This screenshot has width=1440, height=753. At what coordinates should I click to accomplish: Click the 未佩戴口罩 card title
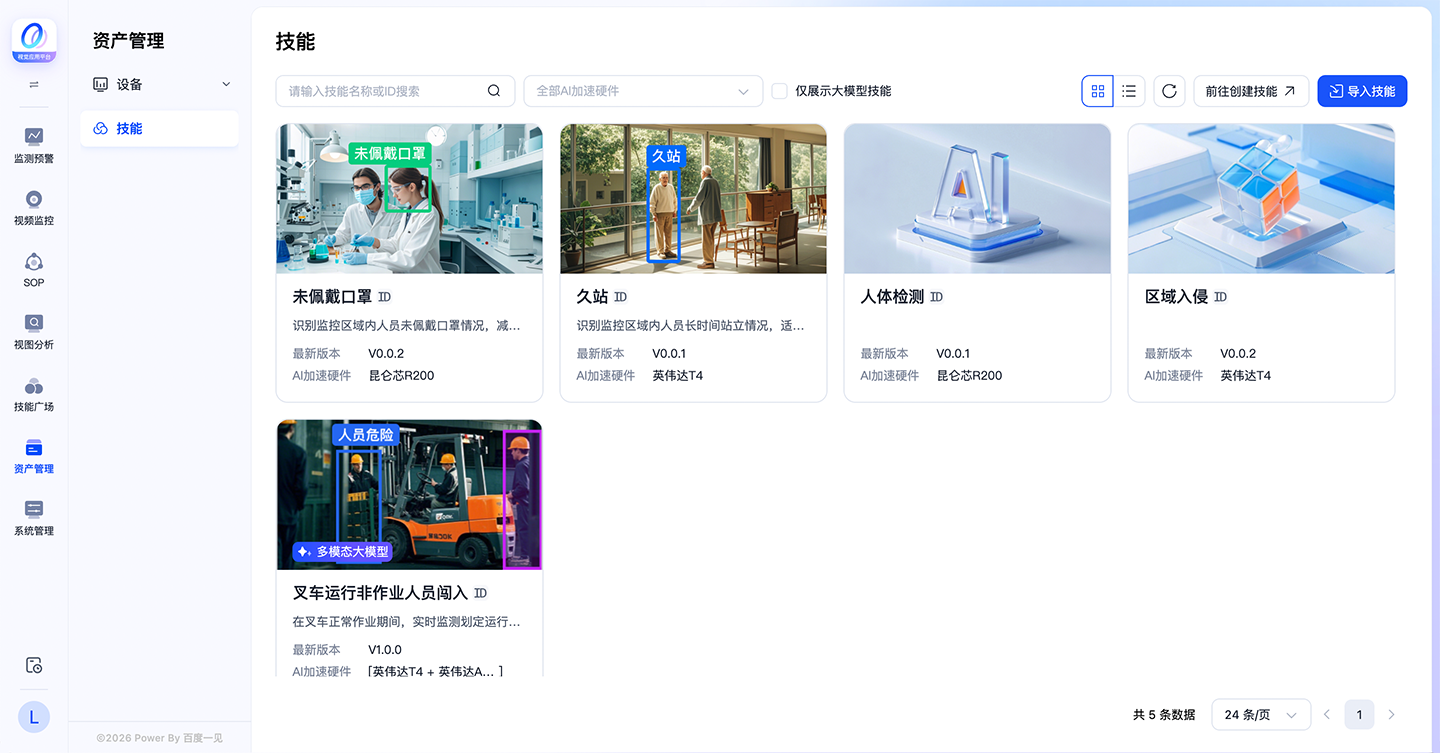(x=333, y=297)
